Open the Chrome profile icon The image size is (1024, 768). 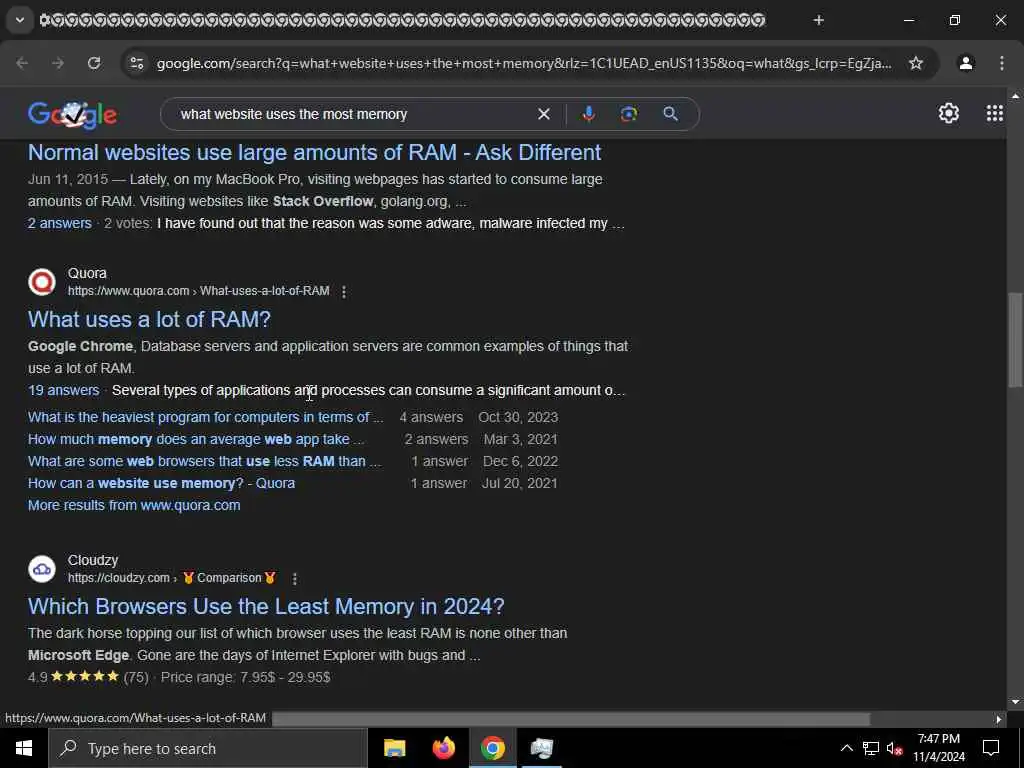point(965,63)
